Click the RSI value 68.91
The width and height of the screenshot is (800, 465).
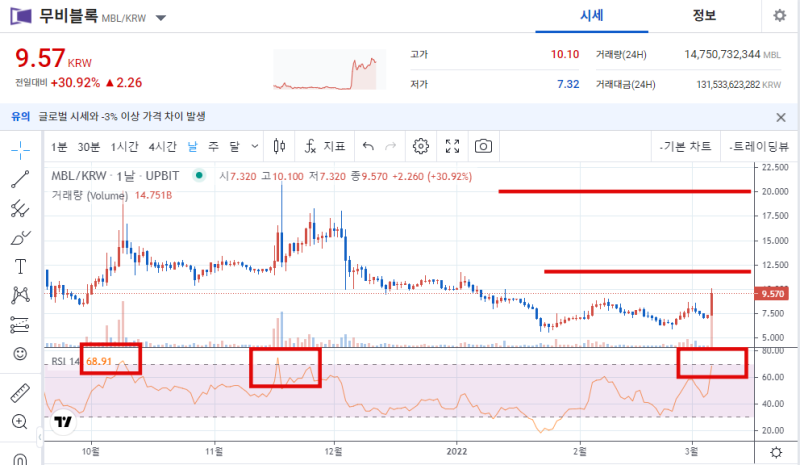98,361
